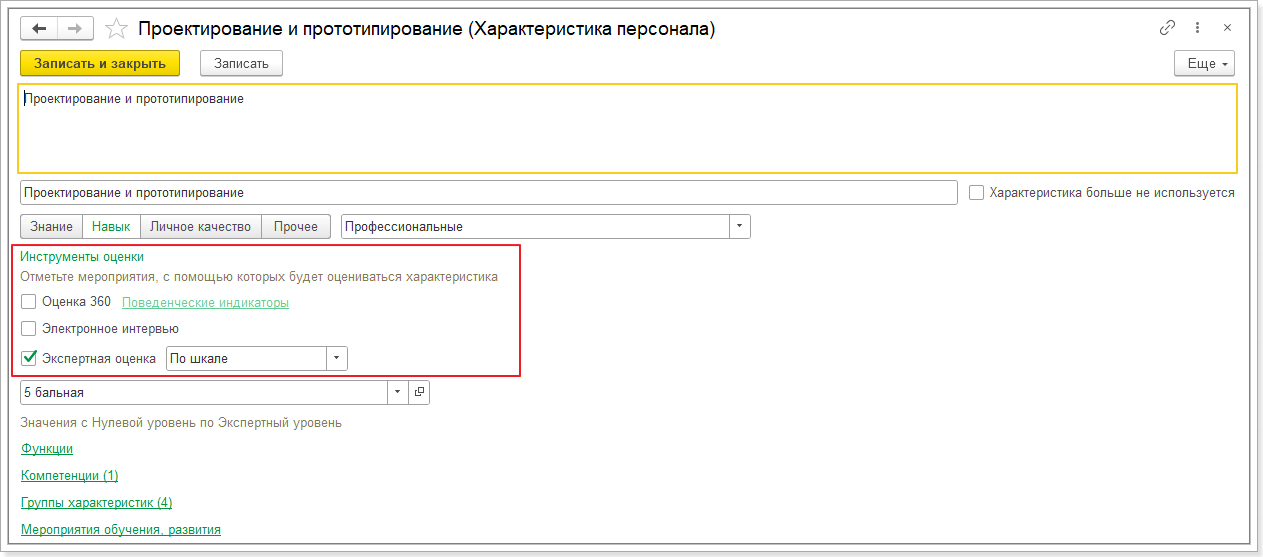Uncheck Экспертная оценка checkbox

[x=29, y=357]
